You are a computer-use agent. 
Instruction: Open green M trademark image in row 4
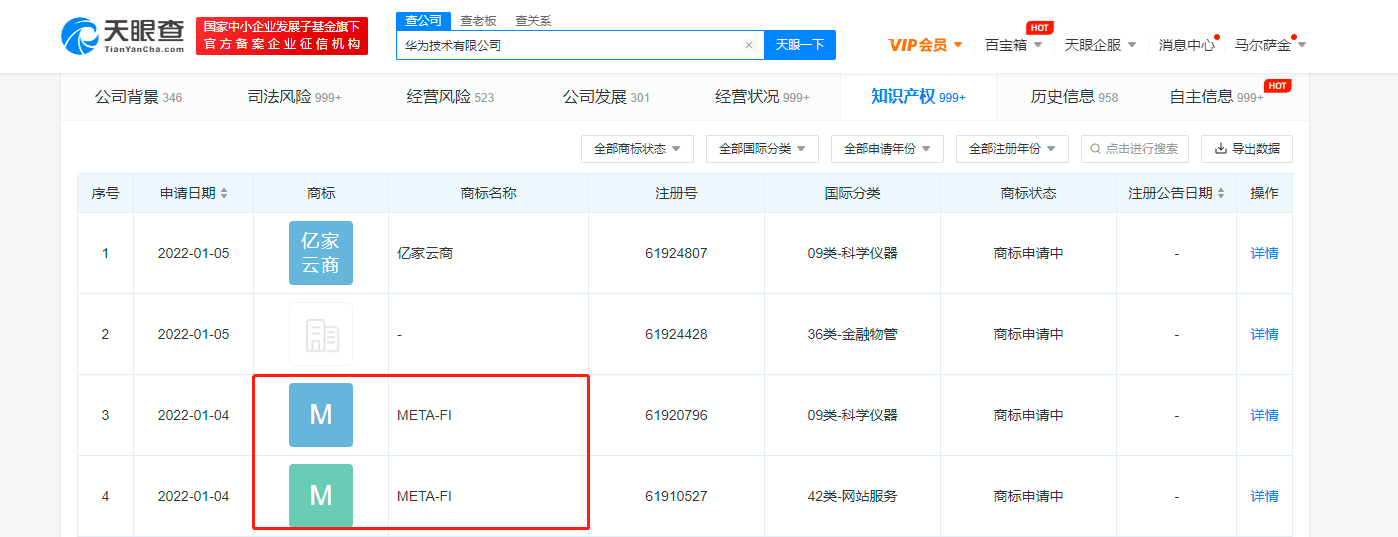pos(321,496)
